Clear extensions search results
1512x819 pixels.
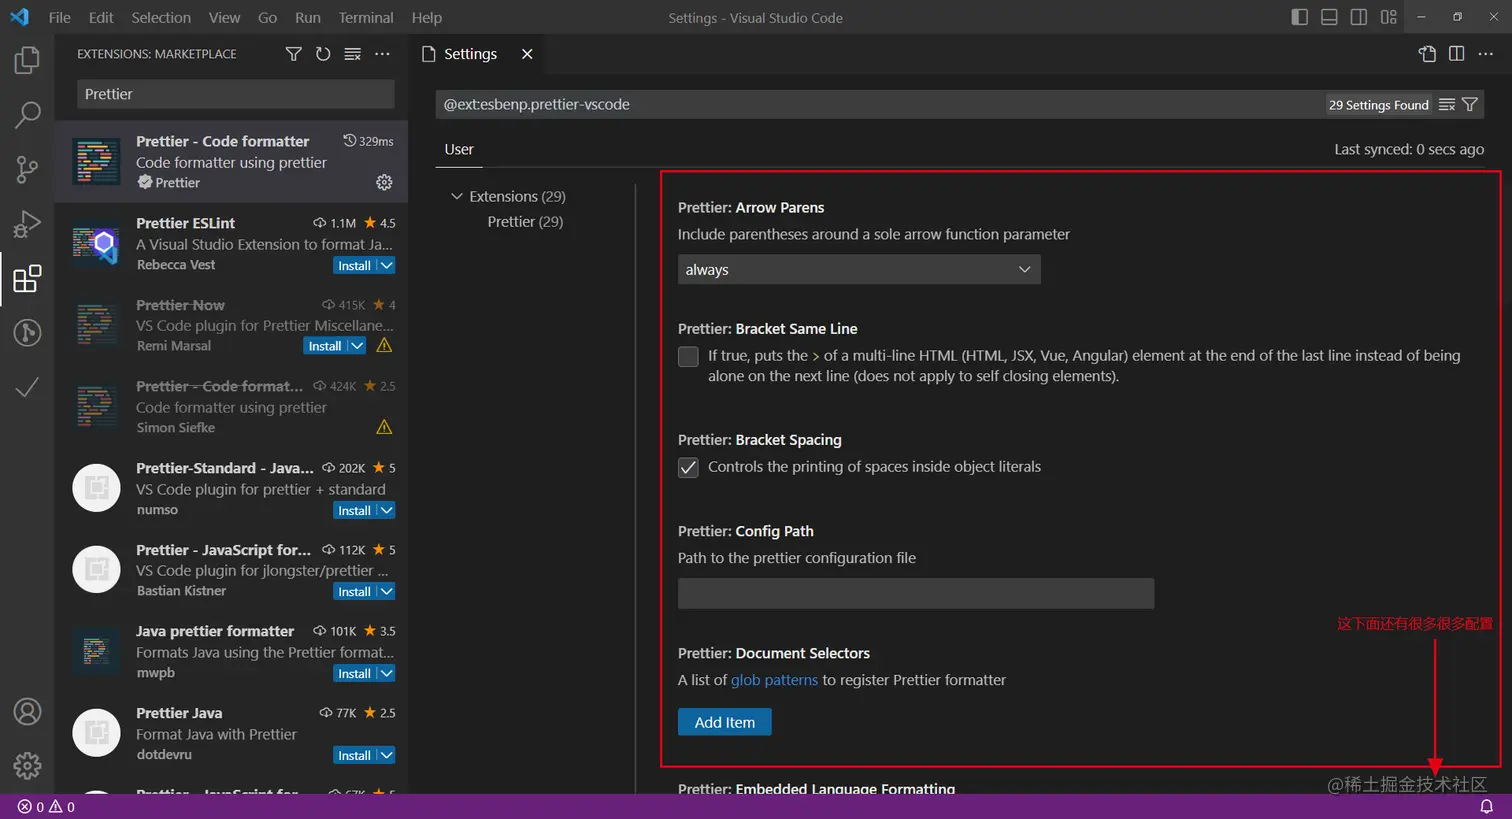(x=352, y=54)
